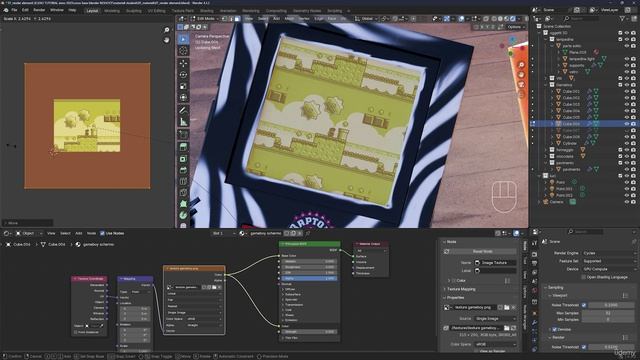The image size is (640, 360).
Task: Select the Extrude Region tool
Action: (183, 147)
